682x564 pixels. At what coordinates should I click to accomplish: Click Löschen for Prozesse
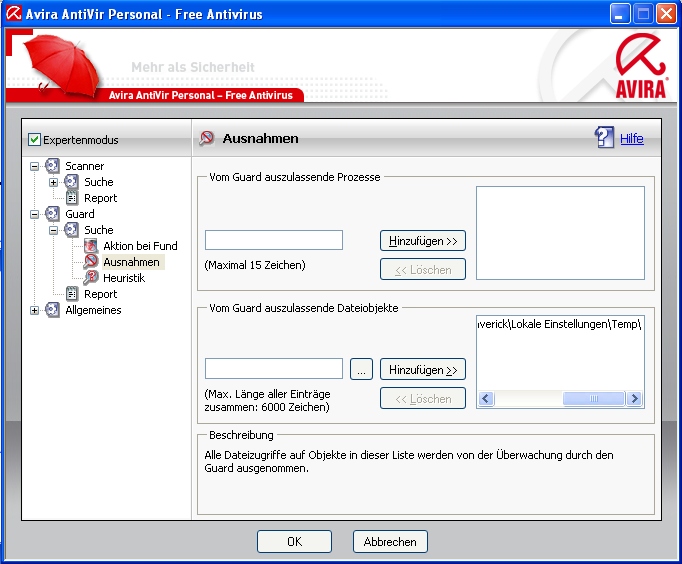[x=423, y=270]
